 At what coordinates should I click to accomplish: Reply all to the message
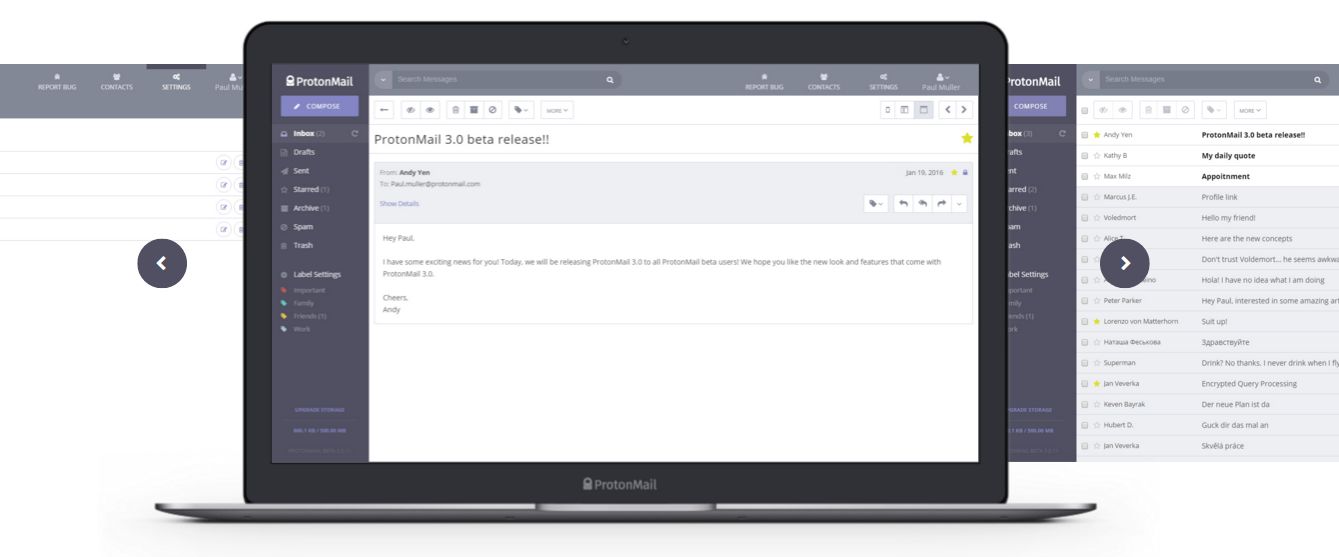(x=922, y=203)
